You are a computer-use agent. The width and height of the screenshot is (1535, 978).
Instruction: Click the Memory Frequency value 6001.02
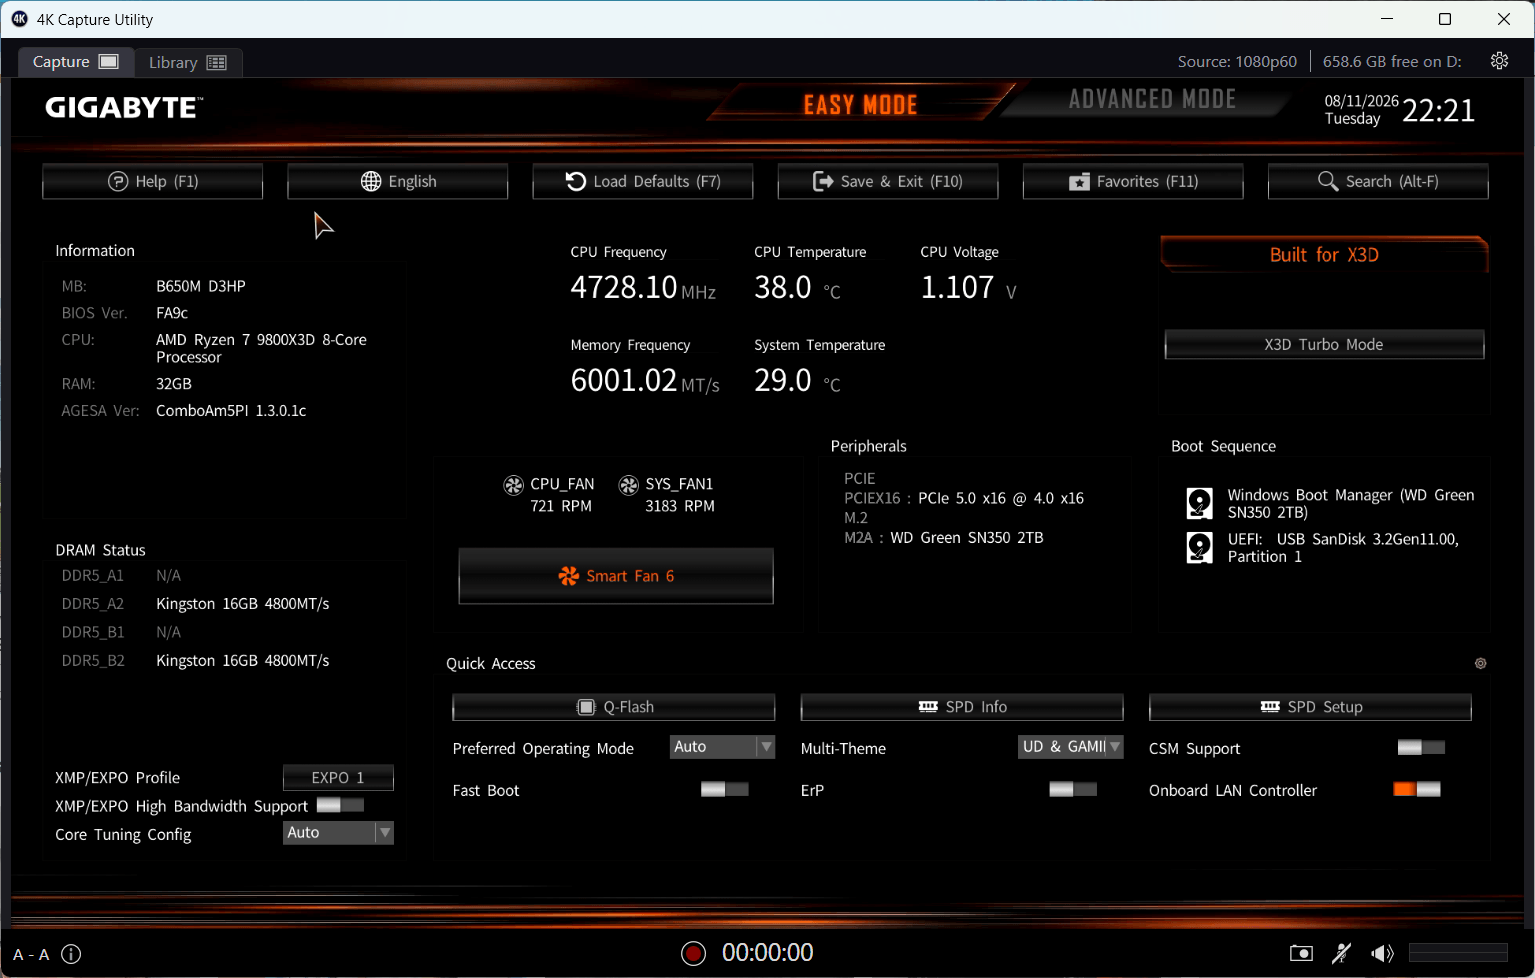(624, 380)
